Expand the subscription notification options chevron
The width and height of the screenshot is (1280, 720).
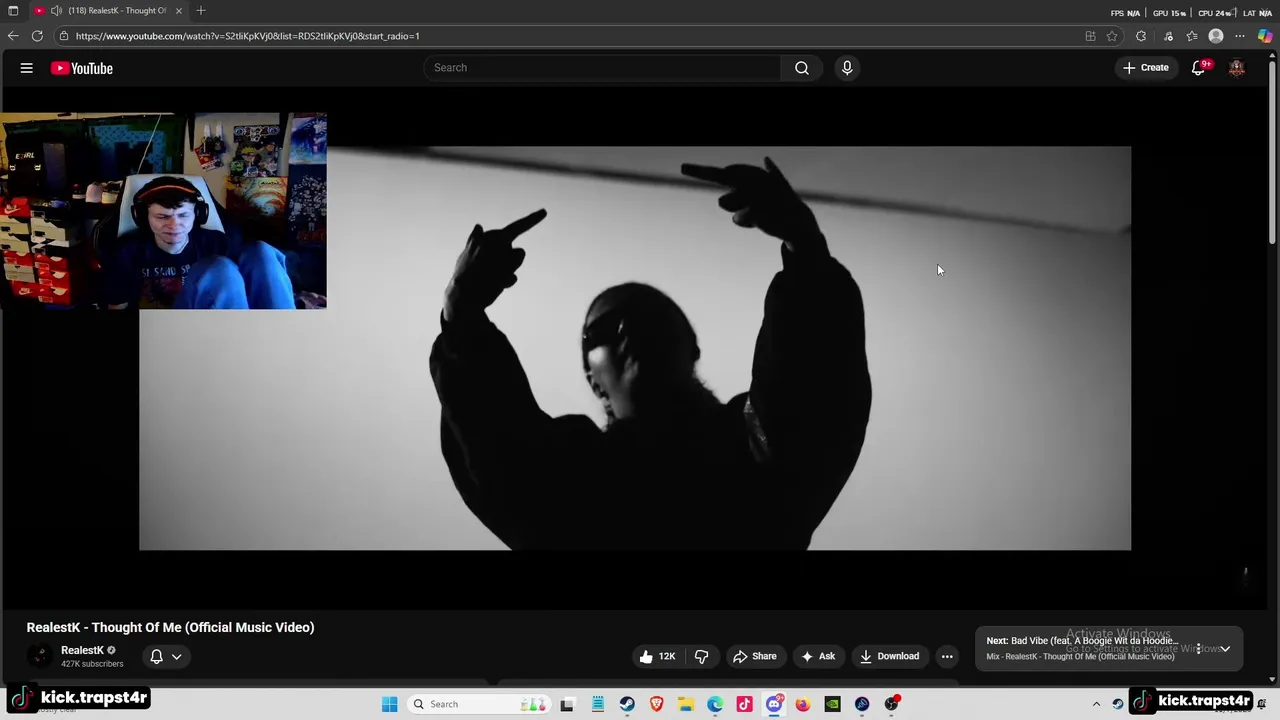tap(176, 657)
